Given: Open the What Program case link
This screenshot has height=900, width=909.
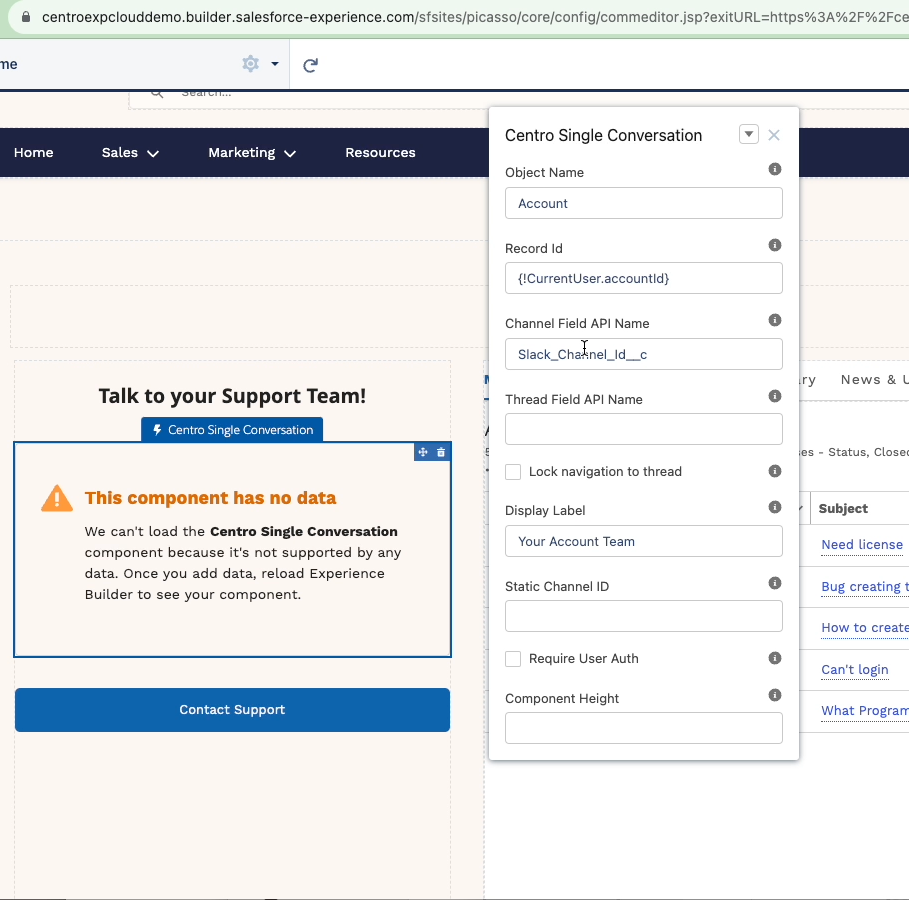Looking at the screenshot, I should point(864,710).
